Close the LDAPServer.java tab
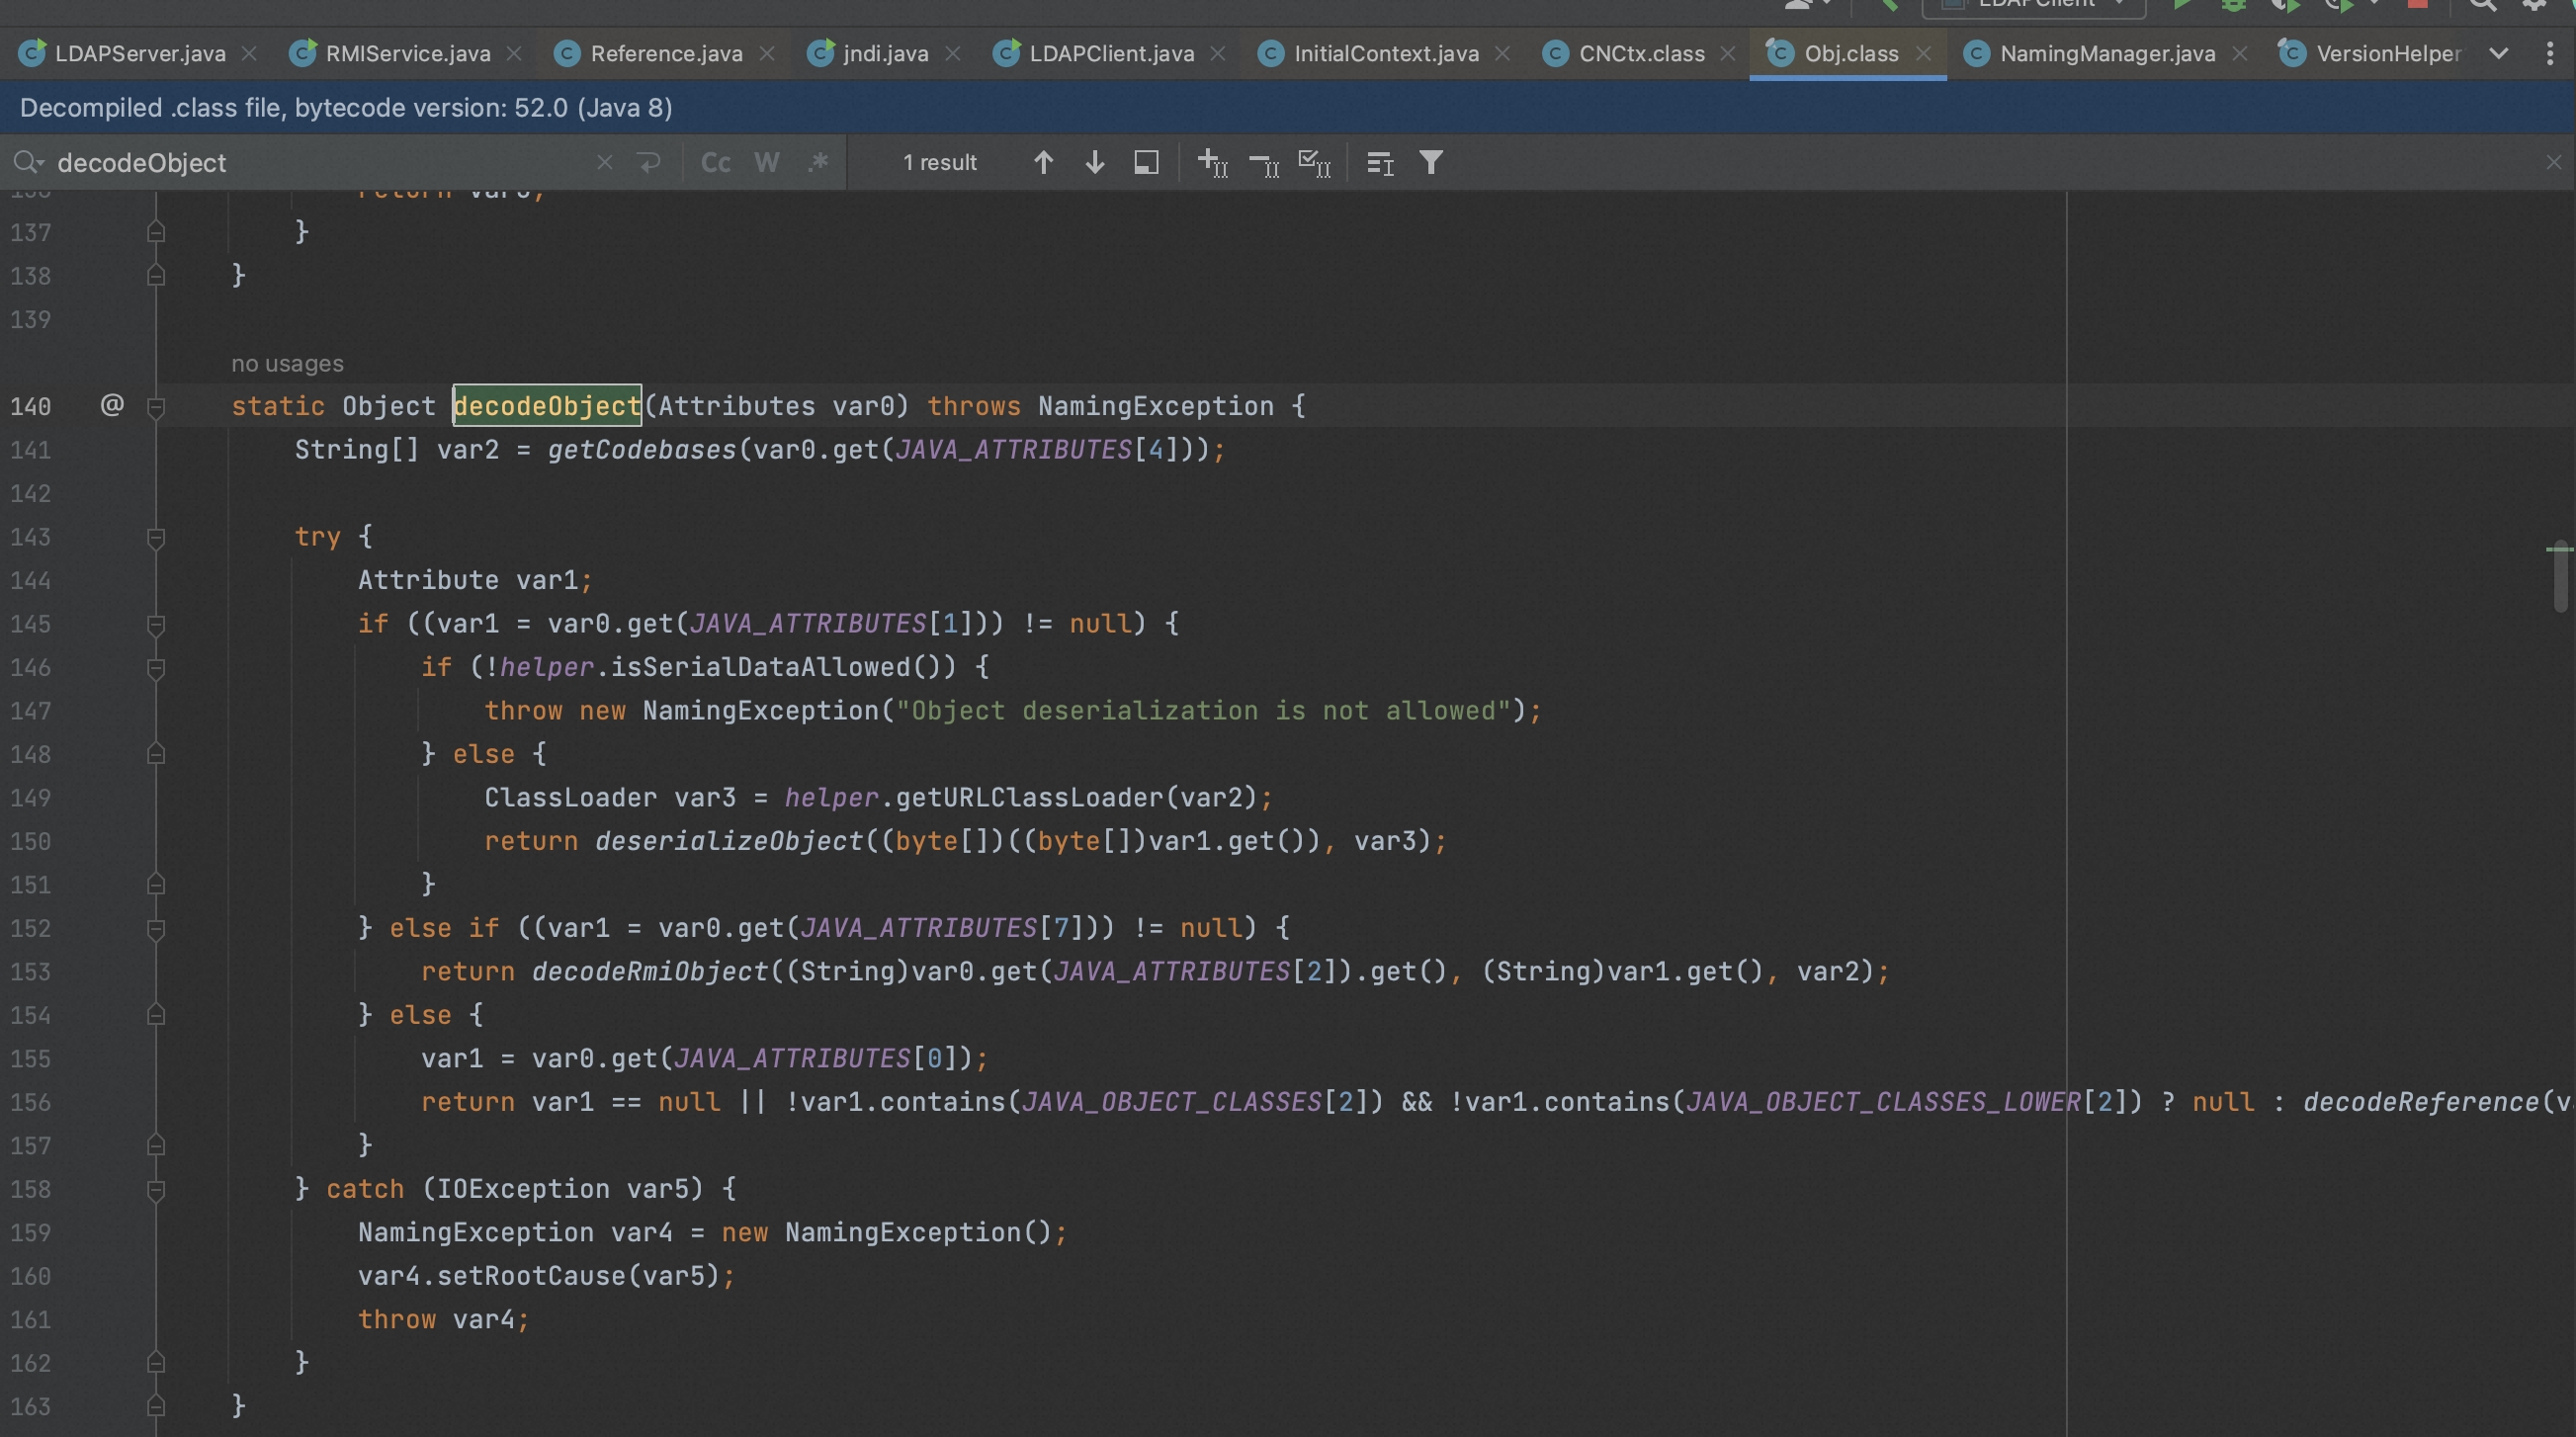The width and height of the screenshot is (2576, 1437). pyautogui.click(x=250, y=53)
